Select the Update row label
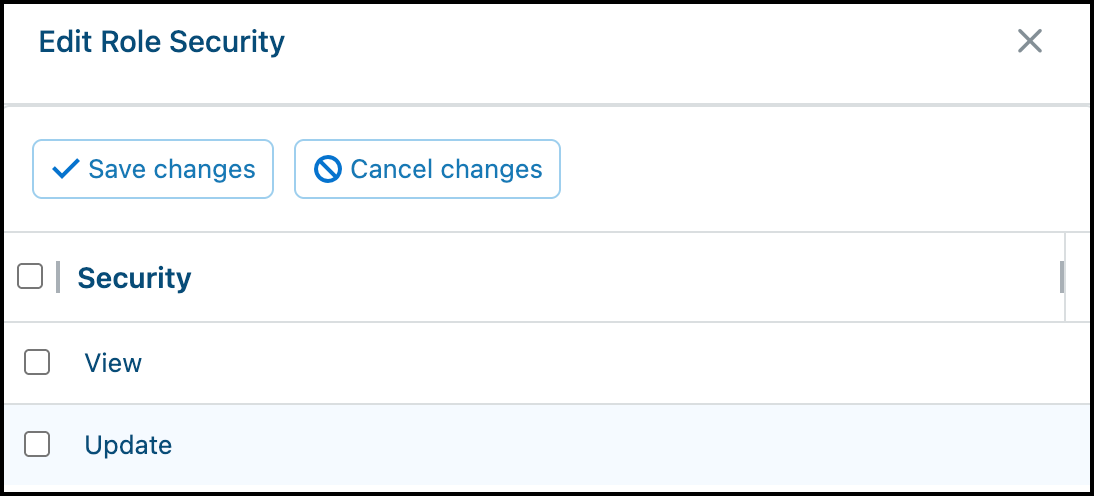This screenshot has height=496, width=1094. point(128,445)
